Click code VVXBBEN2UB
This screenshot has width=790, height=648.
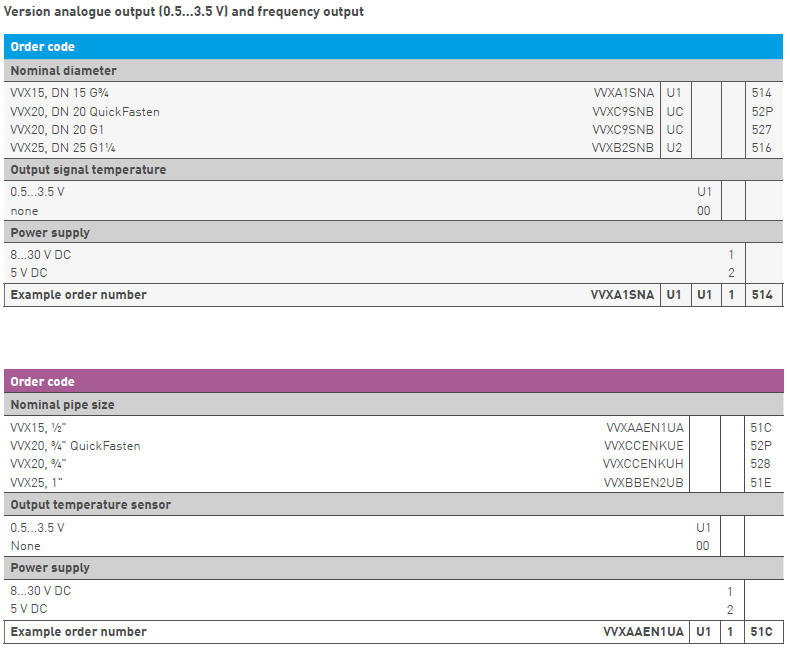point(644,482)
